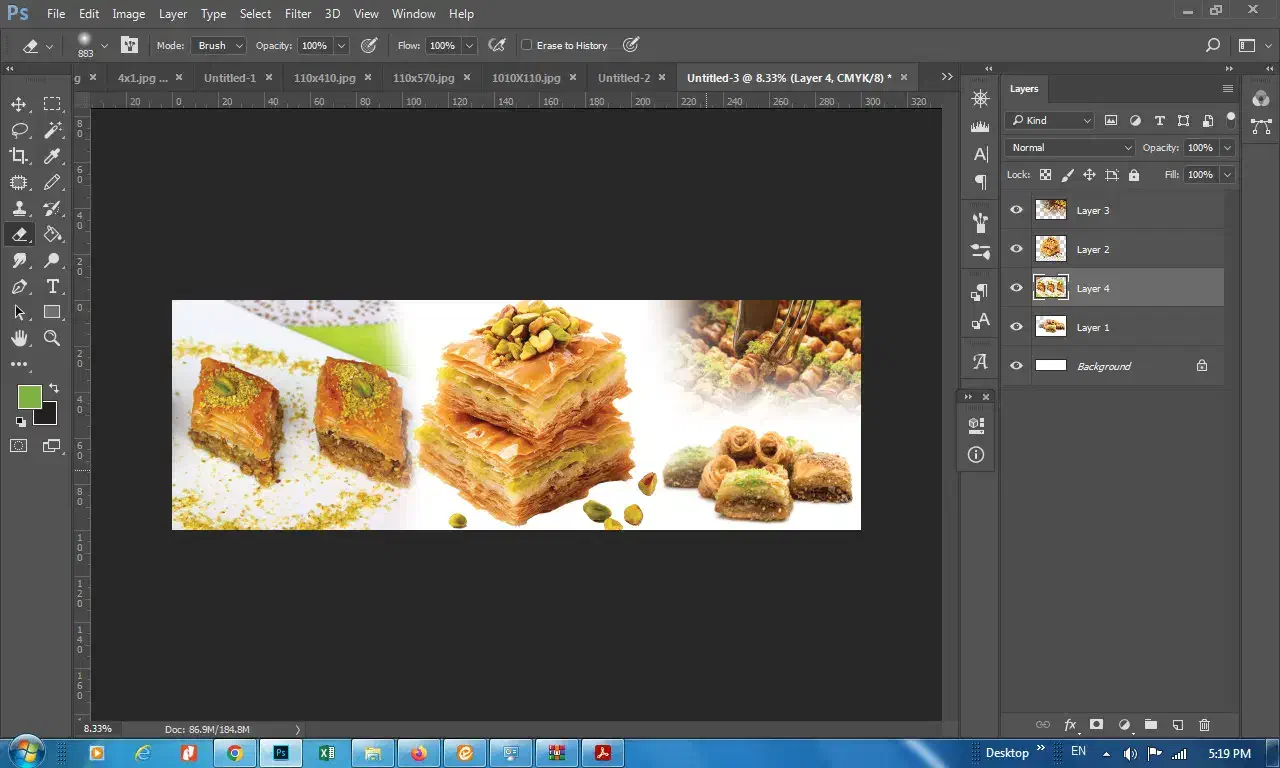The width and height of the screenshot is (1280, 768).
Task: Hide Layer 3 visibility eye
Action: click(x=1016, y=210)
